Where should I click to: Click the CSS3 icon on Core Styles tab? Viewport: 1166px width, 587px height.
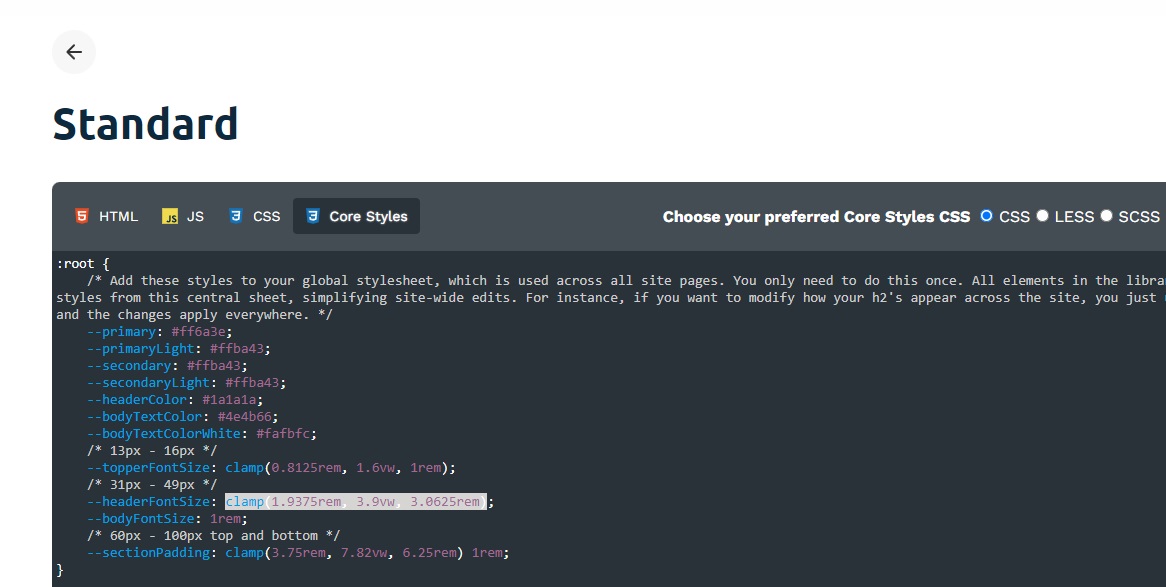tap(313, 216)
